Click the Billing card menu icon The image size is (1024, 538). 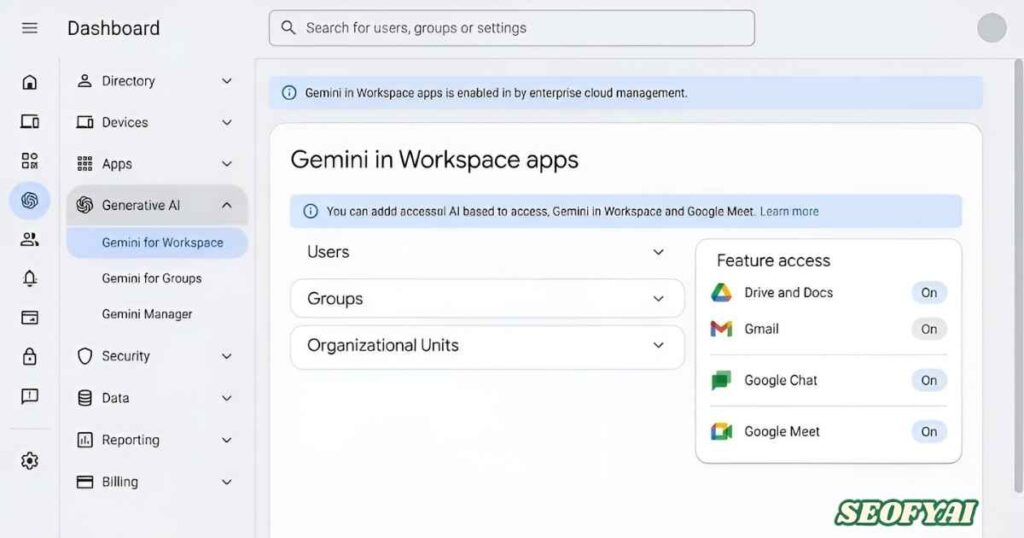(x=84, y=482)
